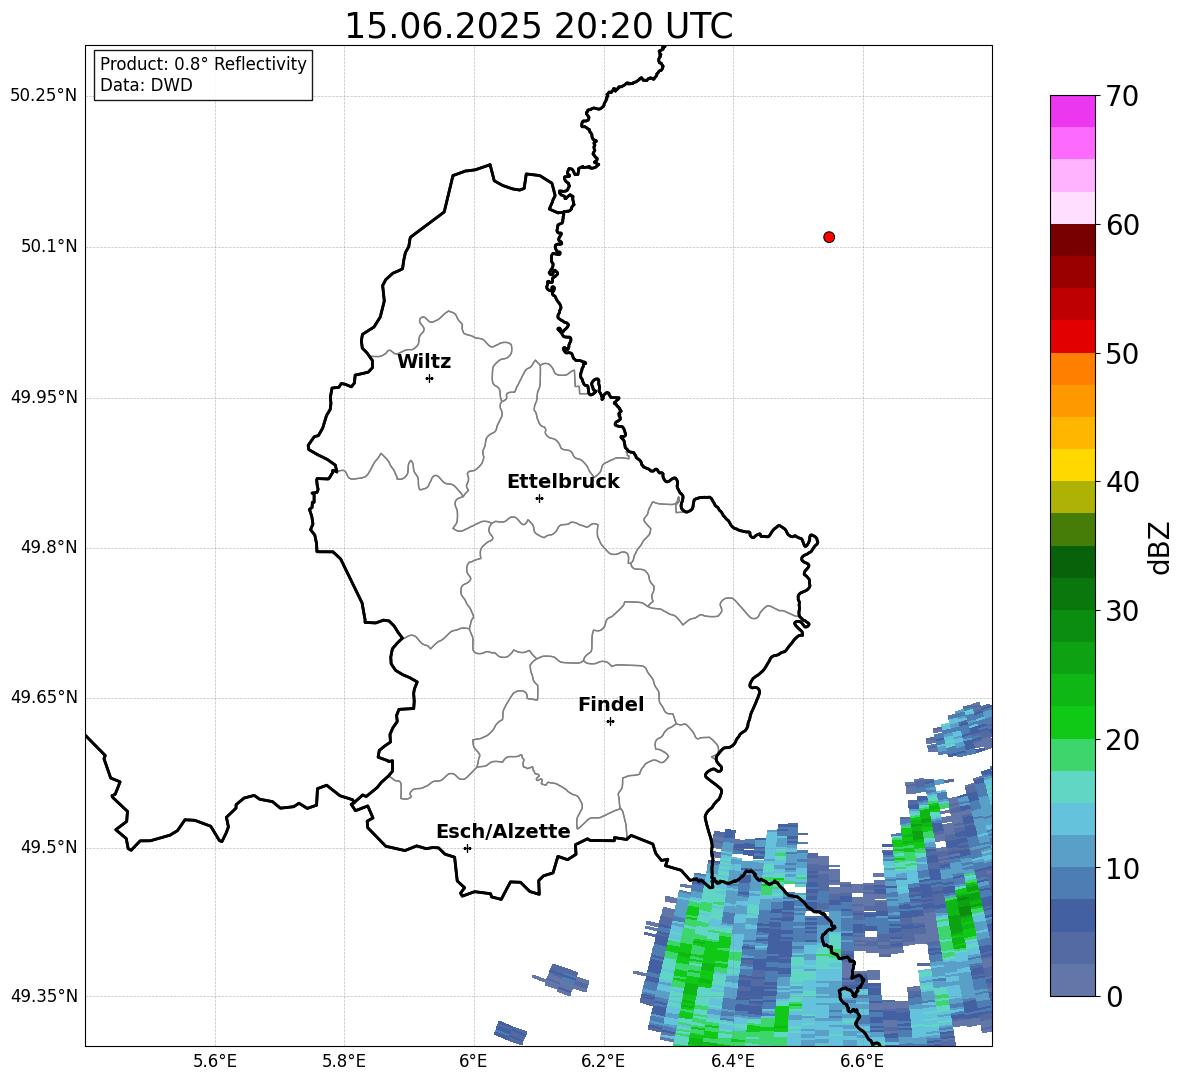Click the orange colorbar segment just below 50
The image size is (1184, 1081).
click(1072, 368)
